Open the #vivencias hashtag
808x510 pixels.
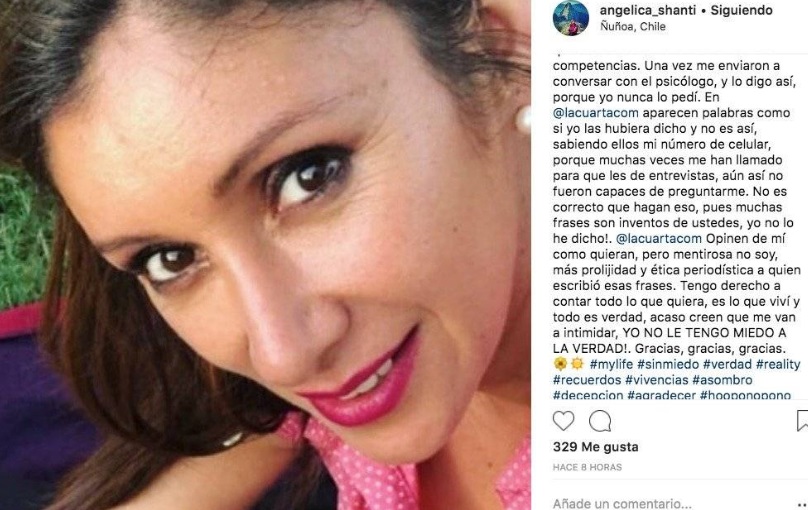point(656,380)
